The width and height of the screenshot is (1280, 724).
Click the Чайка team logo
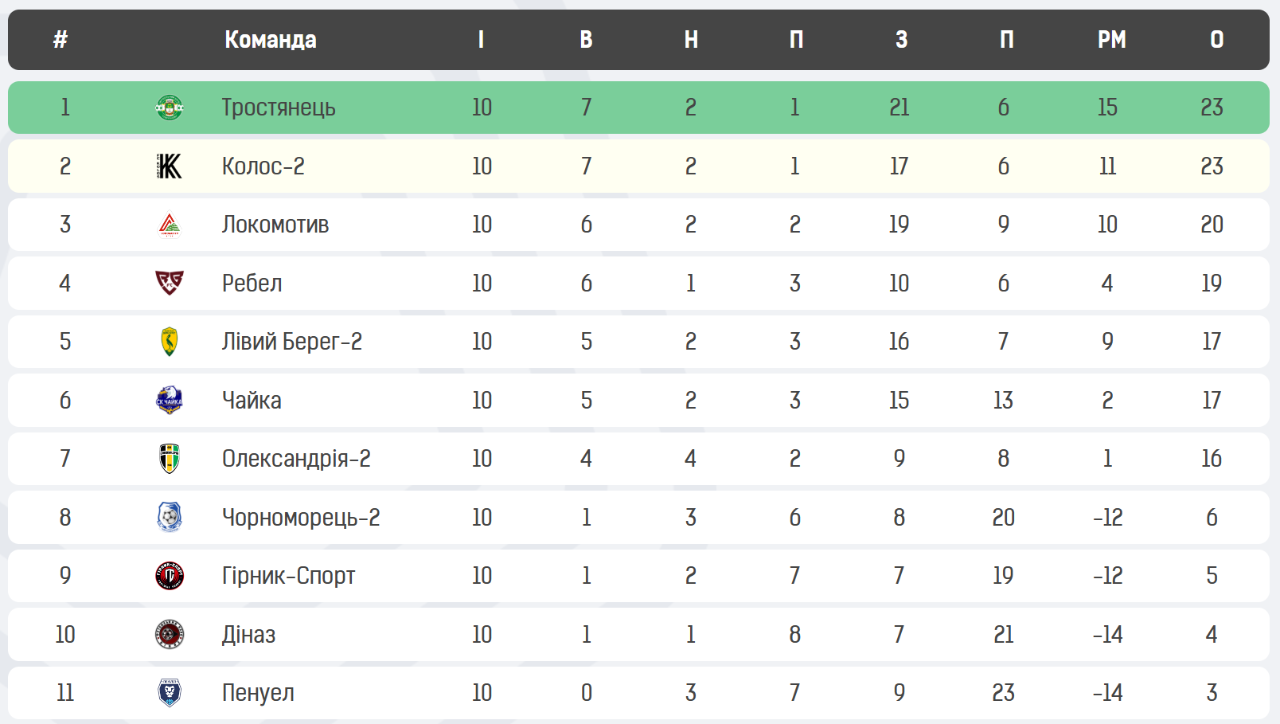tap(170, 400)
